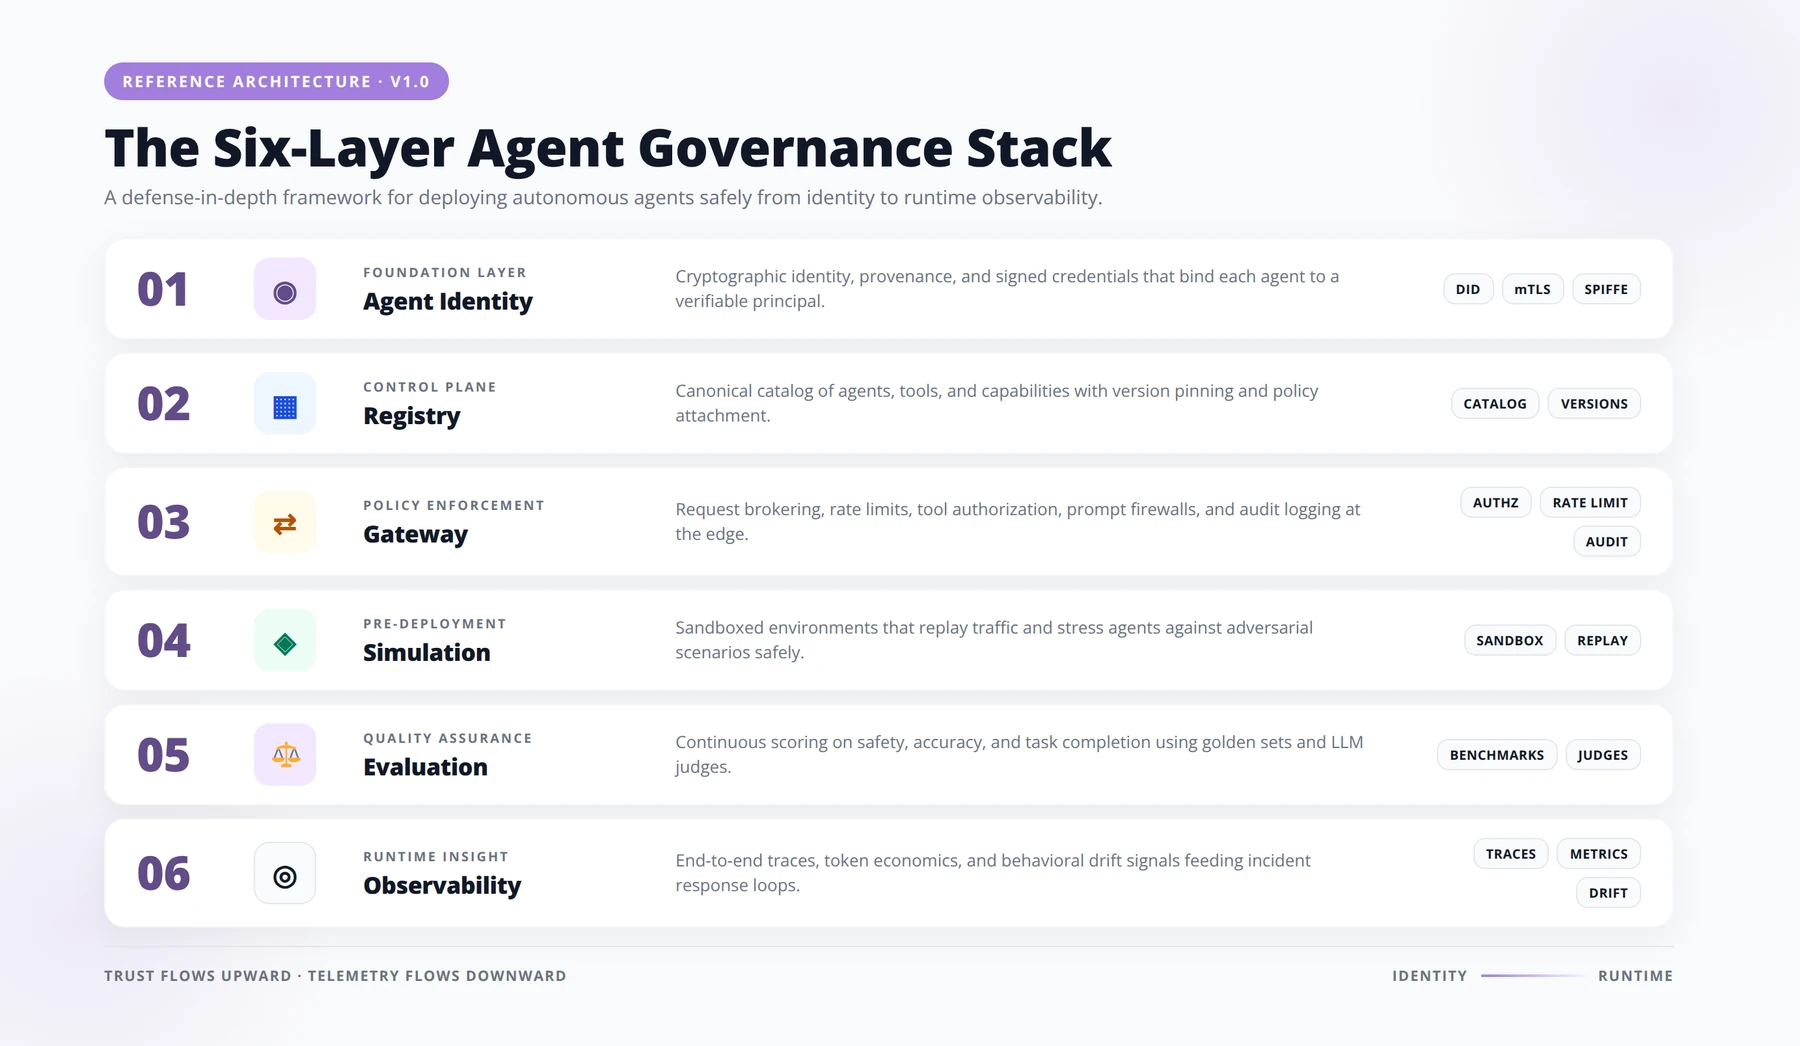
Task: Click the REPLAY tag
Action: tap(1603, 641)
